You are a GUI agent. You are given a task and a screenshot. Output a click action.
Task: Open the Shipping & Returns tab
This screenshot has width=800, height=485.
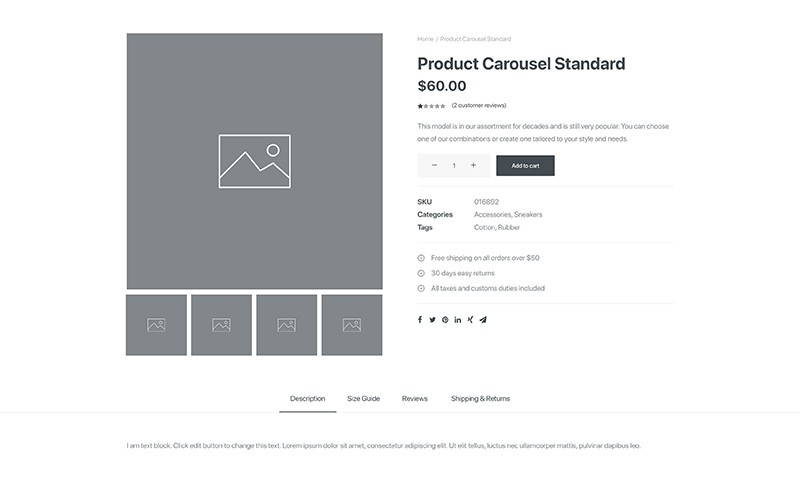(x=480, y=398)
